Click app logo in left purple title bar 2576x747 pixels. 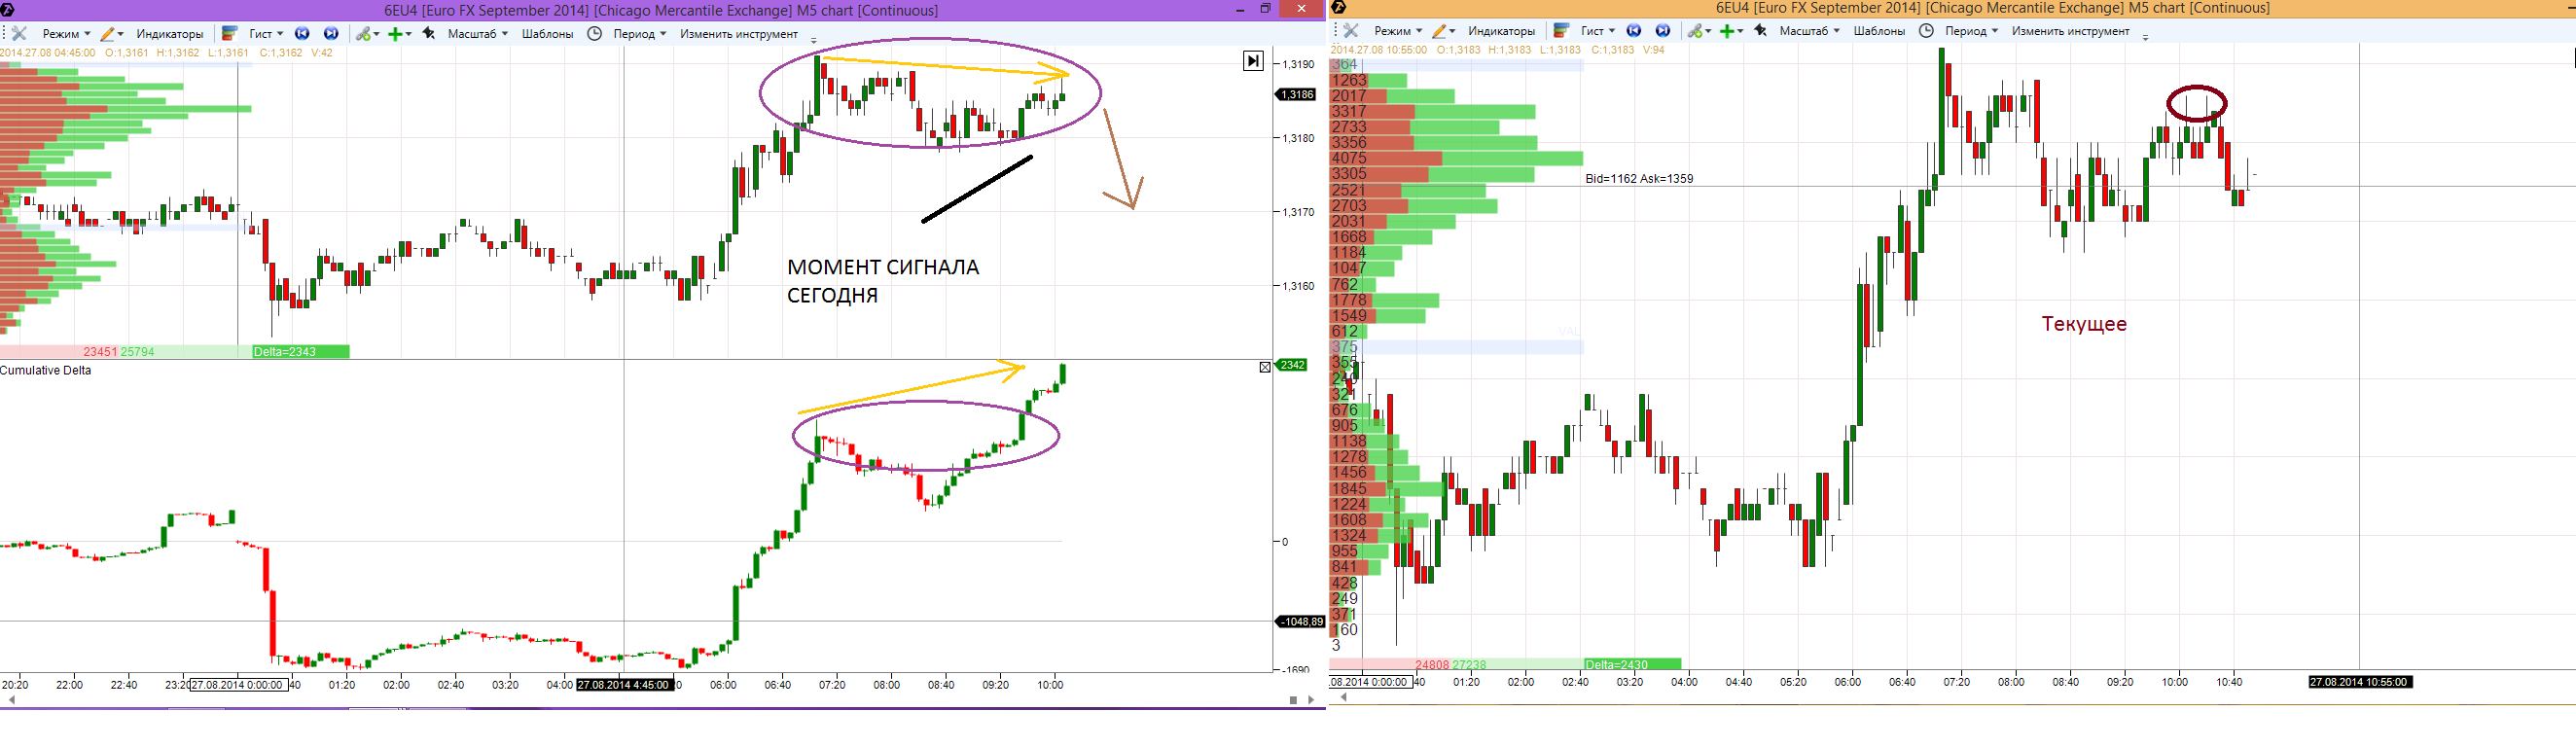(8, 10)
